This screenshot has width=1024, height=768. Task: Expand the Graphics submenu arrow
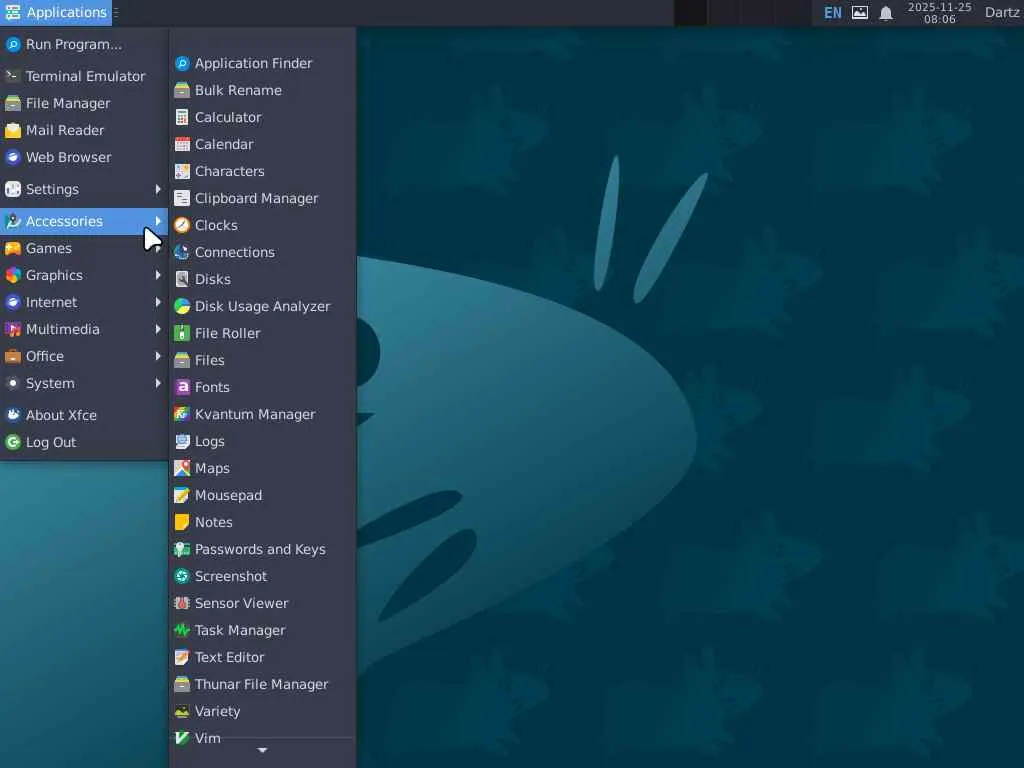(x=158, y=276)
